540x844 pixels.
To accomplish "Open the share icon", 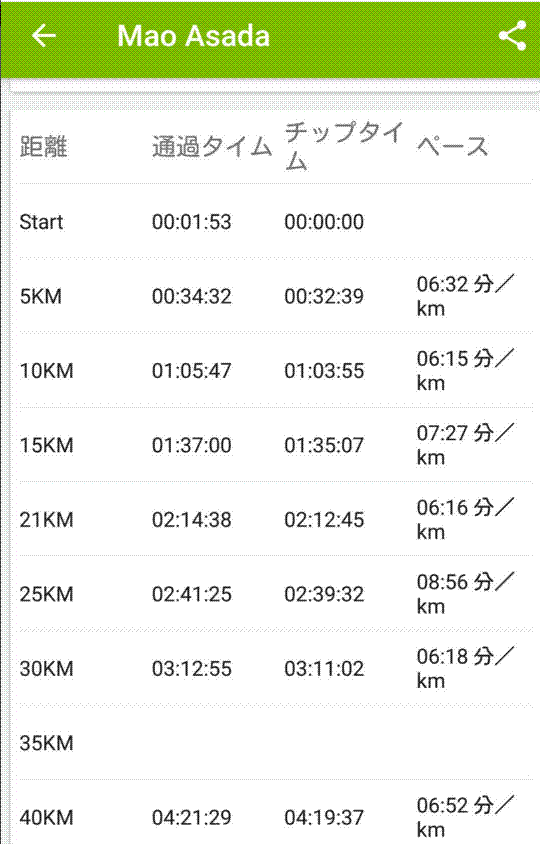I will pyautogui.click(x=513, y=36).
